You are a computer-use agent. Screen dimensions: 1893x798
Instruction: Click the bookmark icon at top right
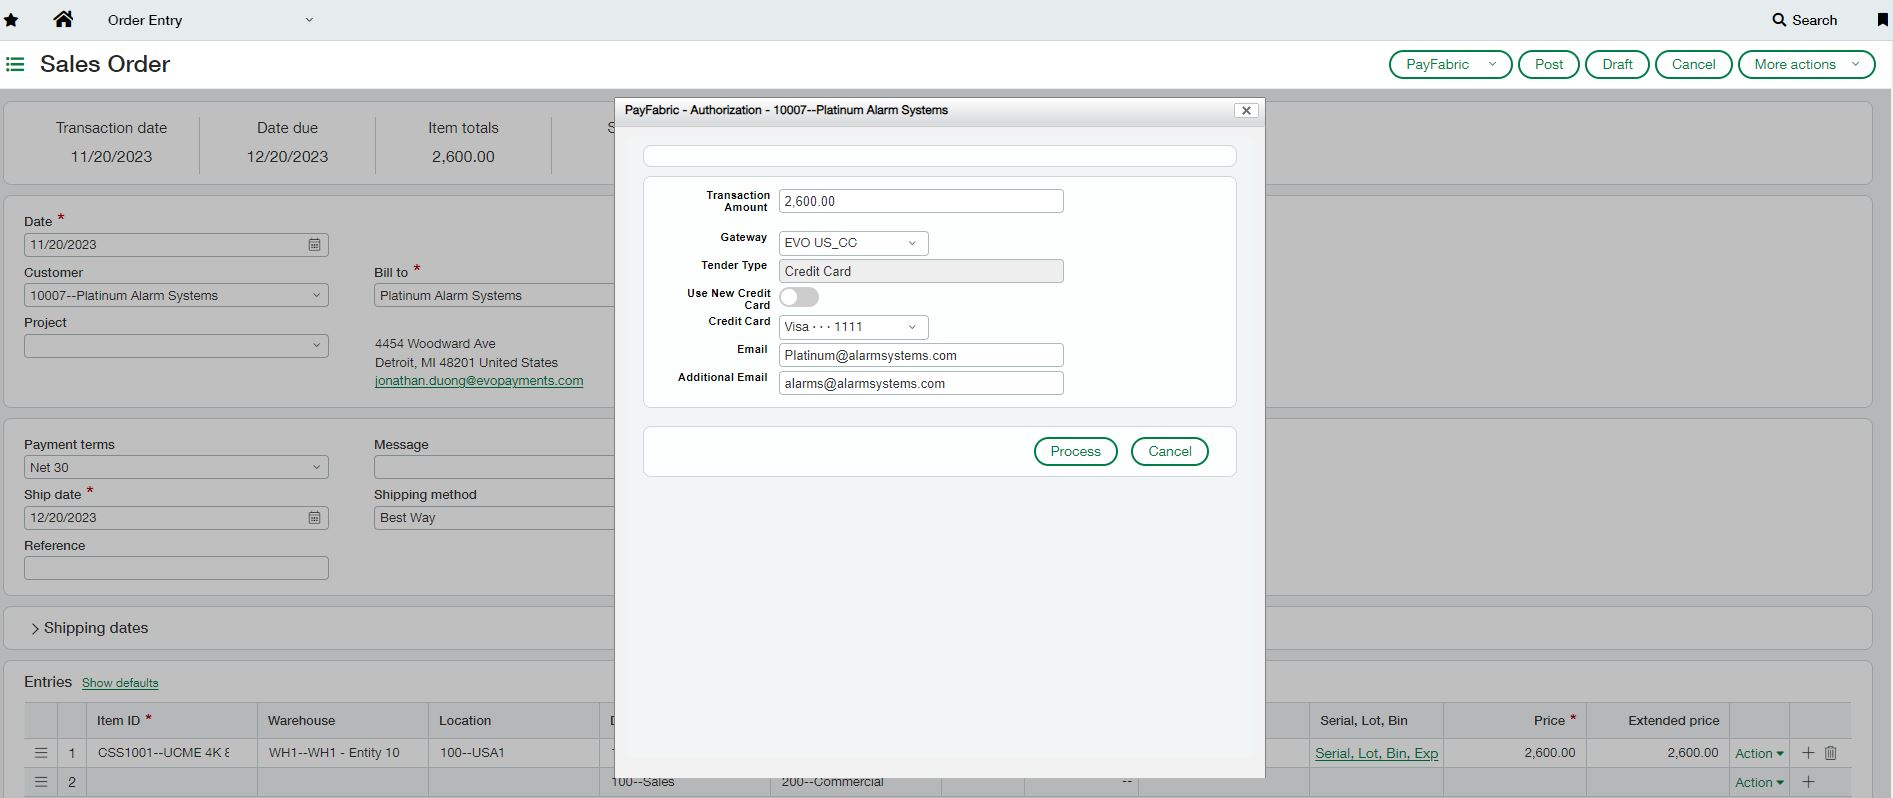(1881, 20)
